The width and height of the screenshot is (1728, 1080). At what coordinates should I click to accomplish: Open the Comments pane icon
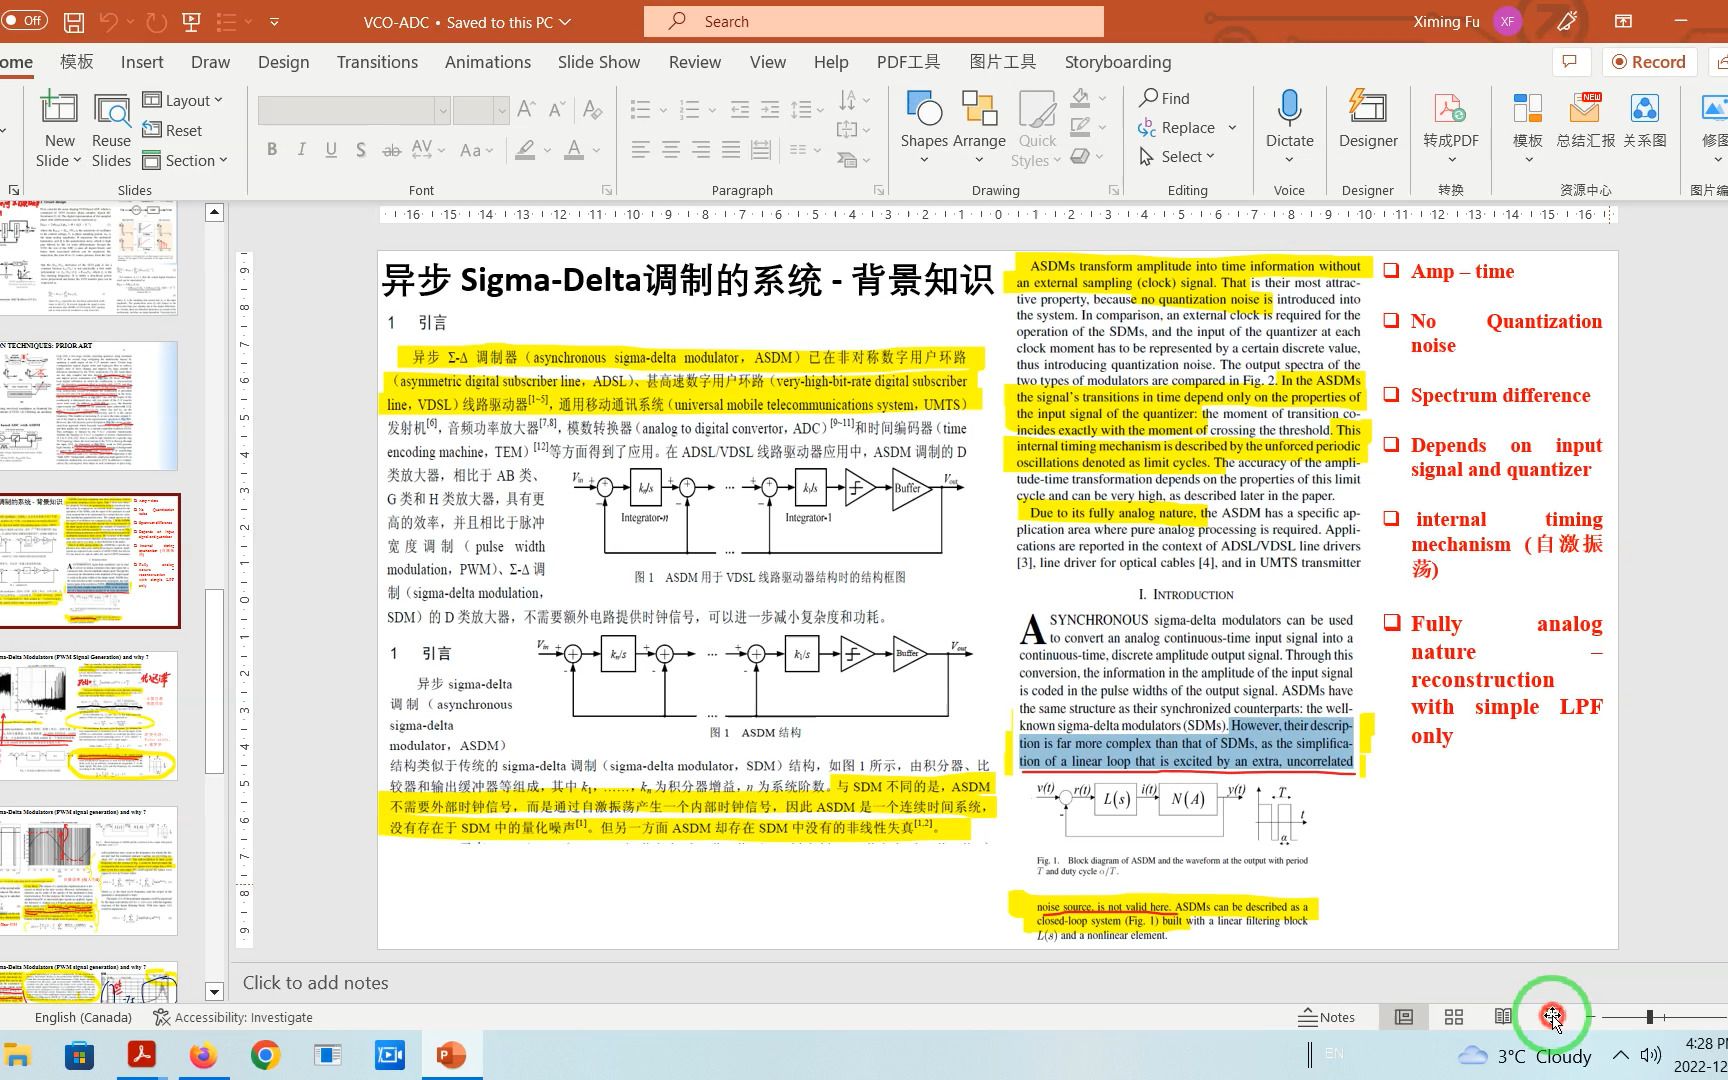click(1569, 62)
